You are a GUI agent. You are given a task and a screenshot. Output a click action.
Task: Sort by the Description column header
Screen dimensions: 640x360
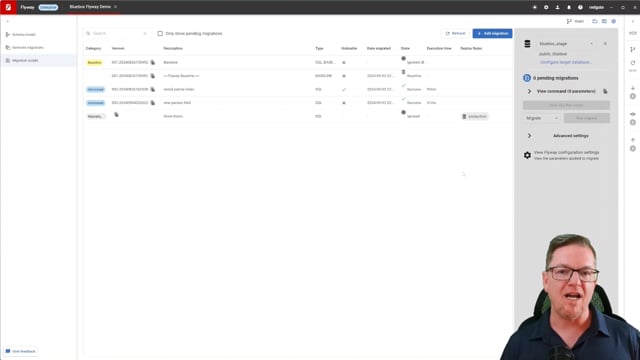[173, 49]
